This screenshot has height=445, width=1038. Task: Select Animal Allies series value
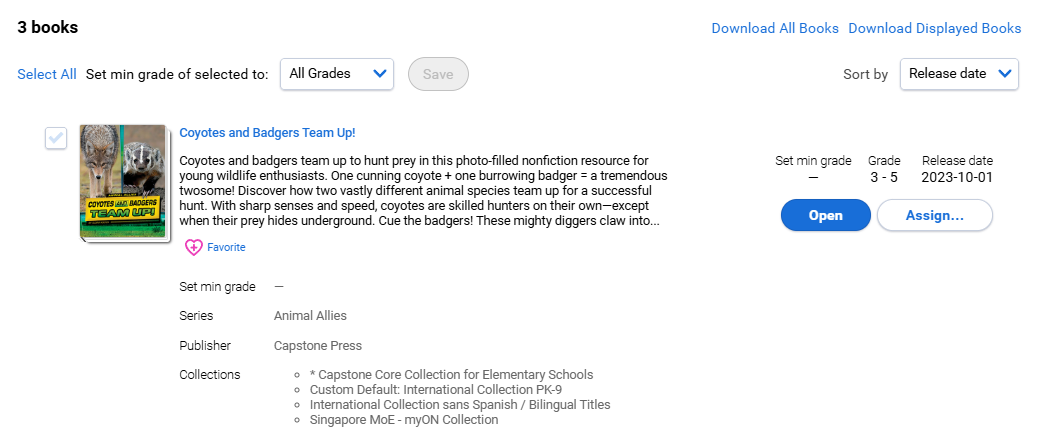tap(310, 316)
